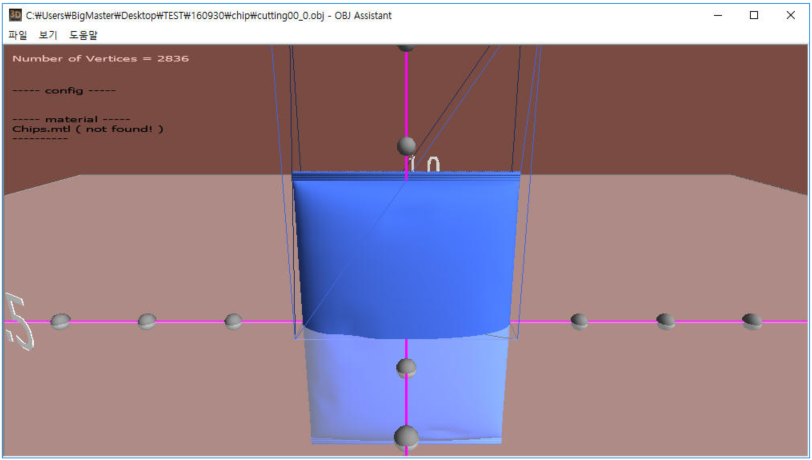Open the 도움말 menu

coord(83,35)
